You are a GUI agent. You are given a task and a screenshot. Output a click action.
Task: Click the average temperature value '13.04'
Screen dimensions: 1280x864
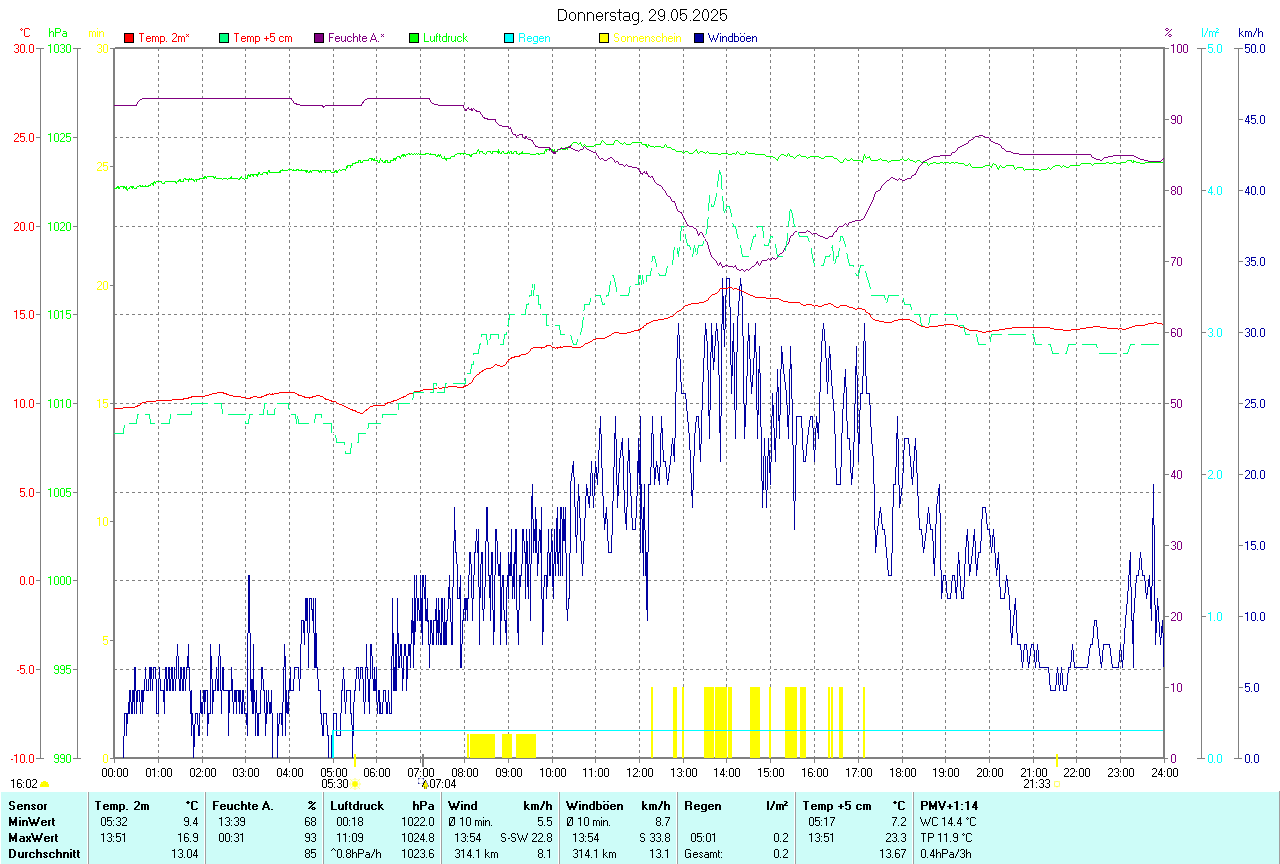click(x=184, y=854)
